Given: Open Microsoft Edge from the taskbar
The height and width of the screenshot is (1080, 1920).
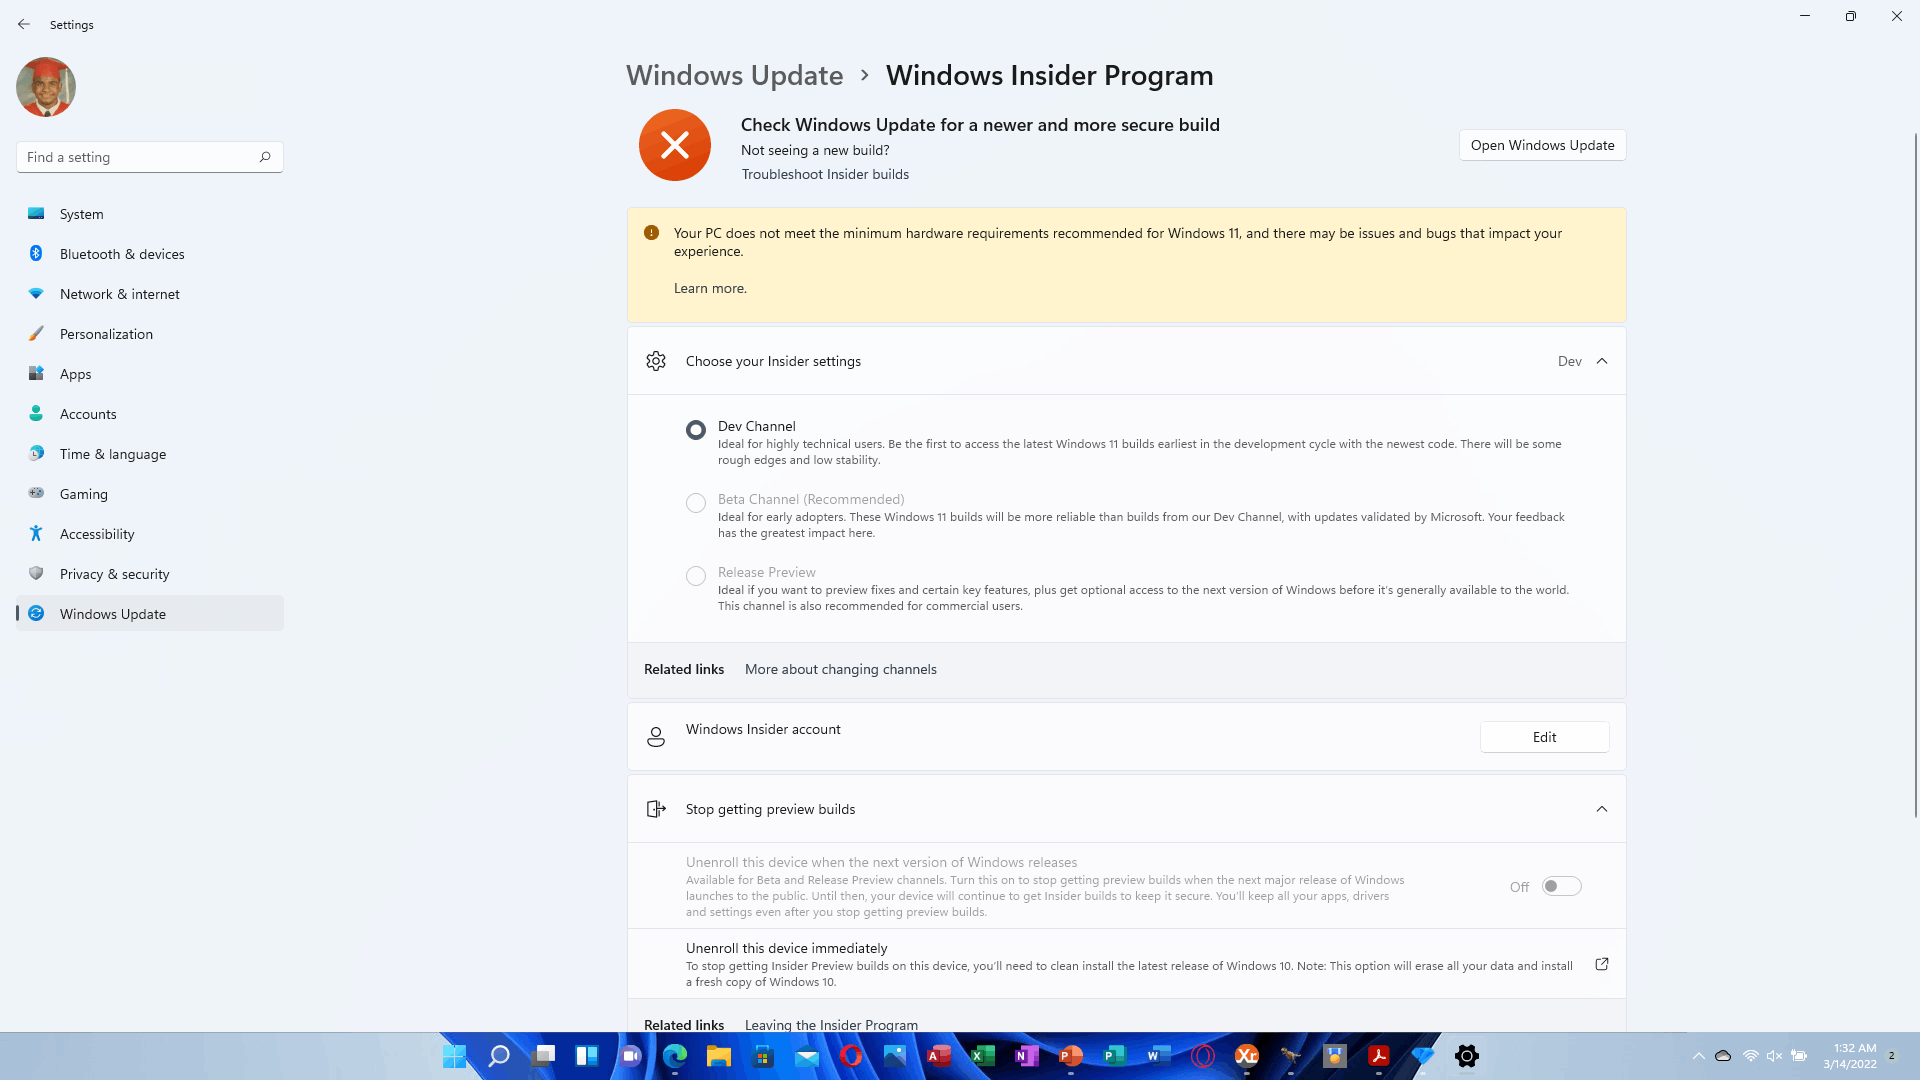Looking at the screenshot, I should 675,1056.
